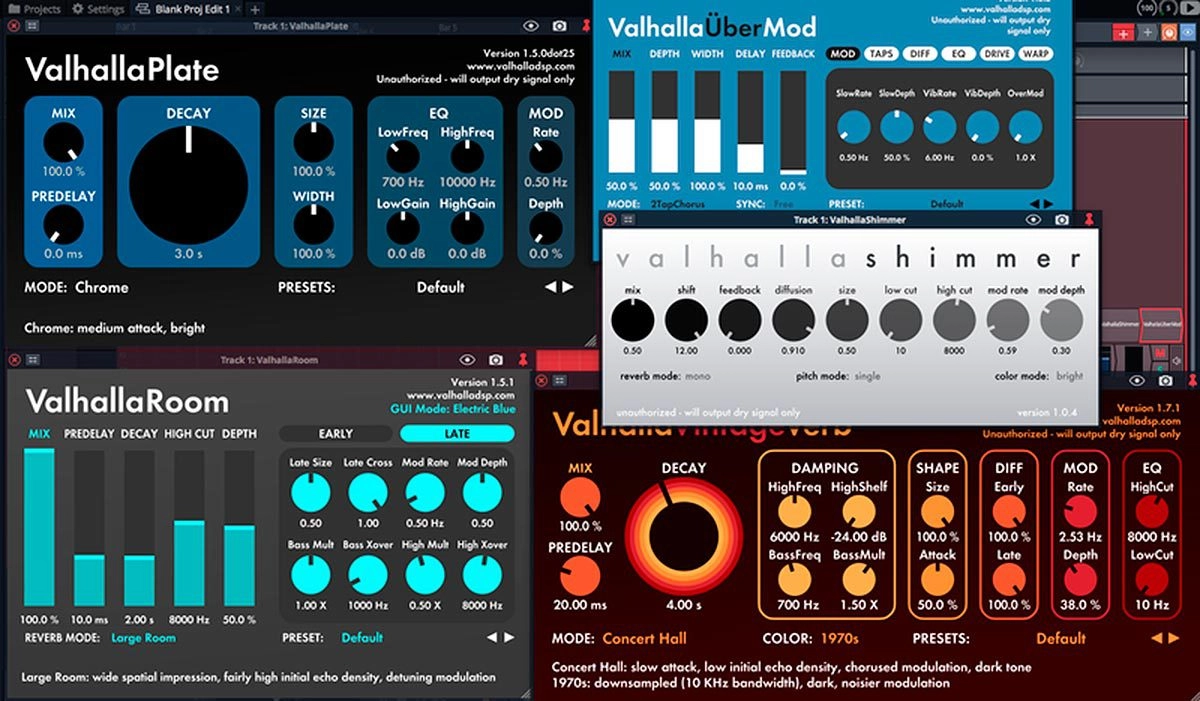Open the Settings gear icon

click(x=77, y=7)
